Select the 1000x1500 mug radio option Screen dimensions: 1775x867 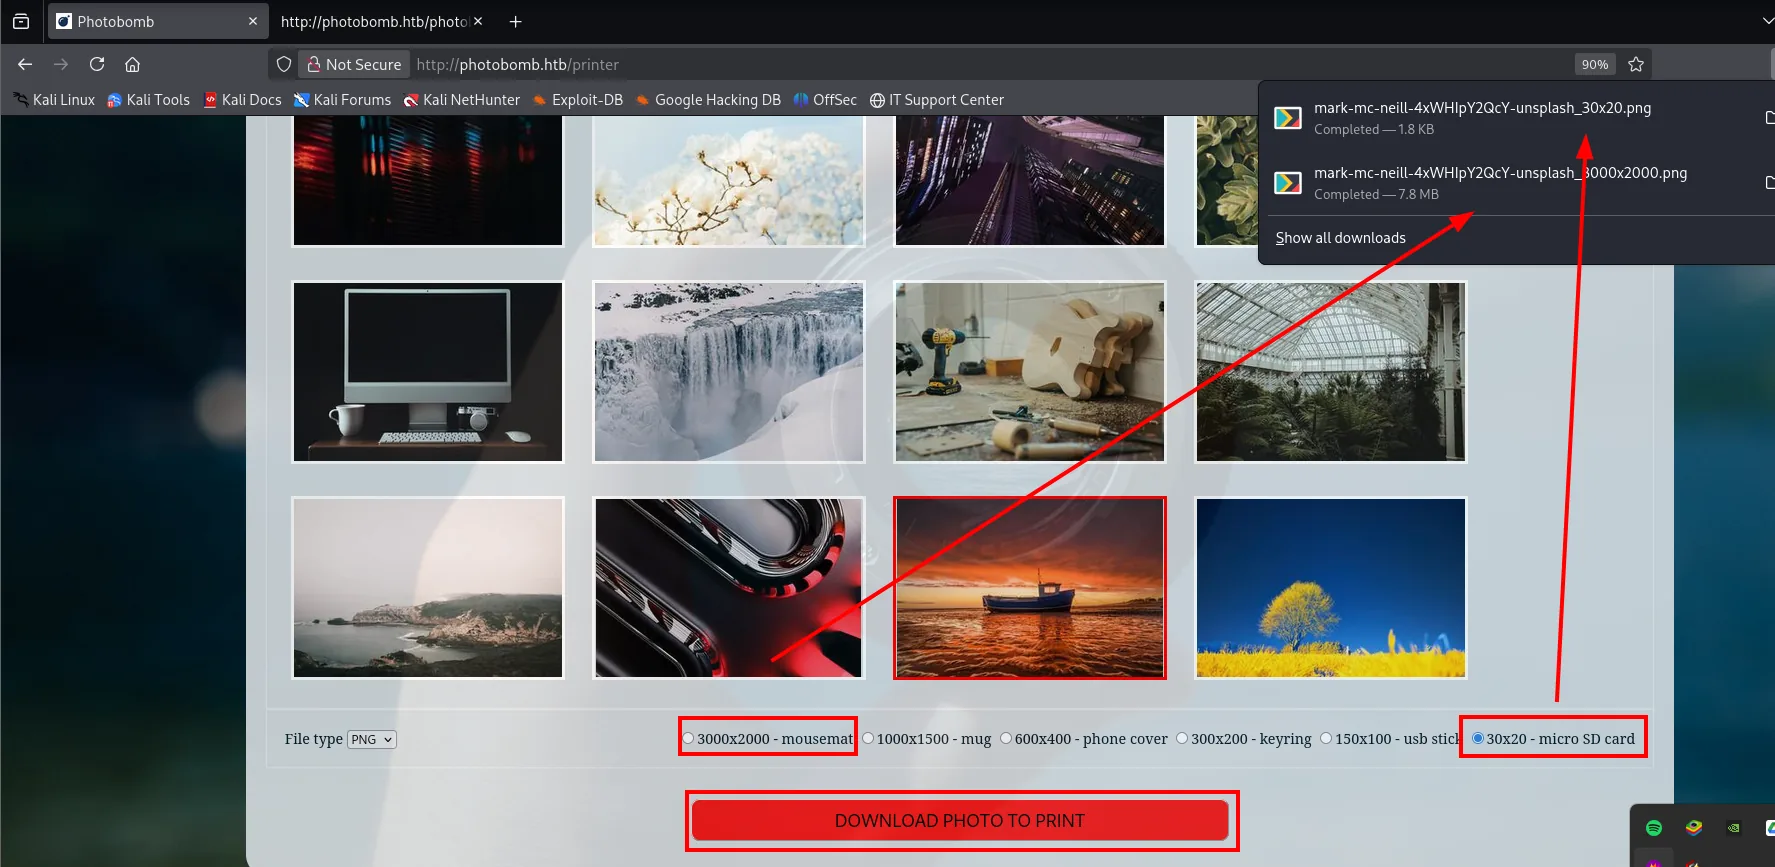click(x=868, y=739)
